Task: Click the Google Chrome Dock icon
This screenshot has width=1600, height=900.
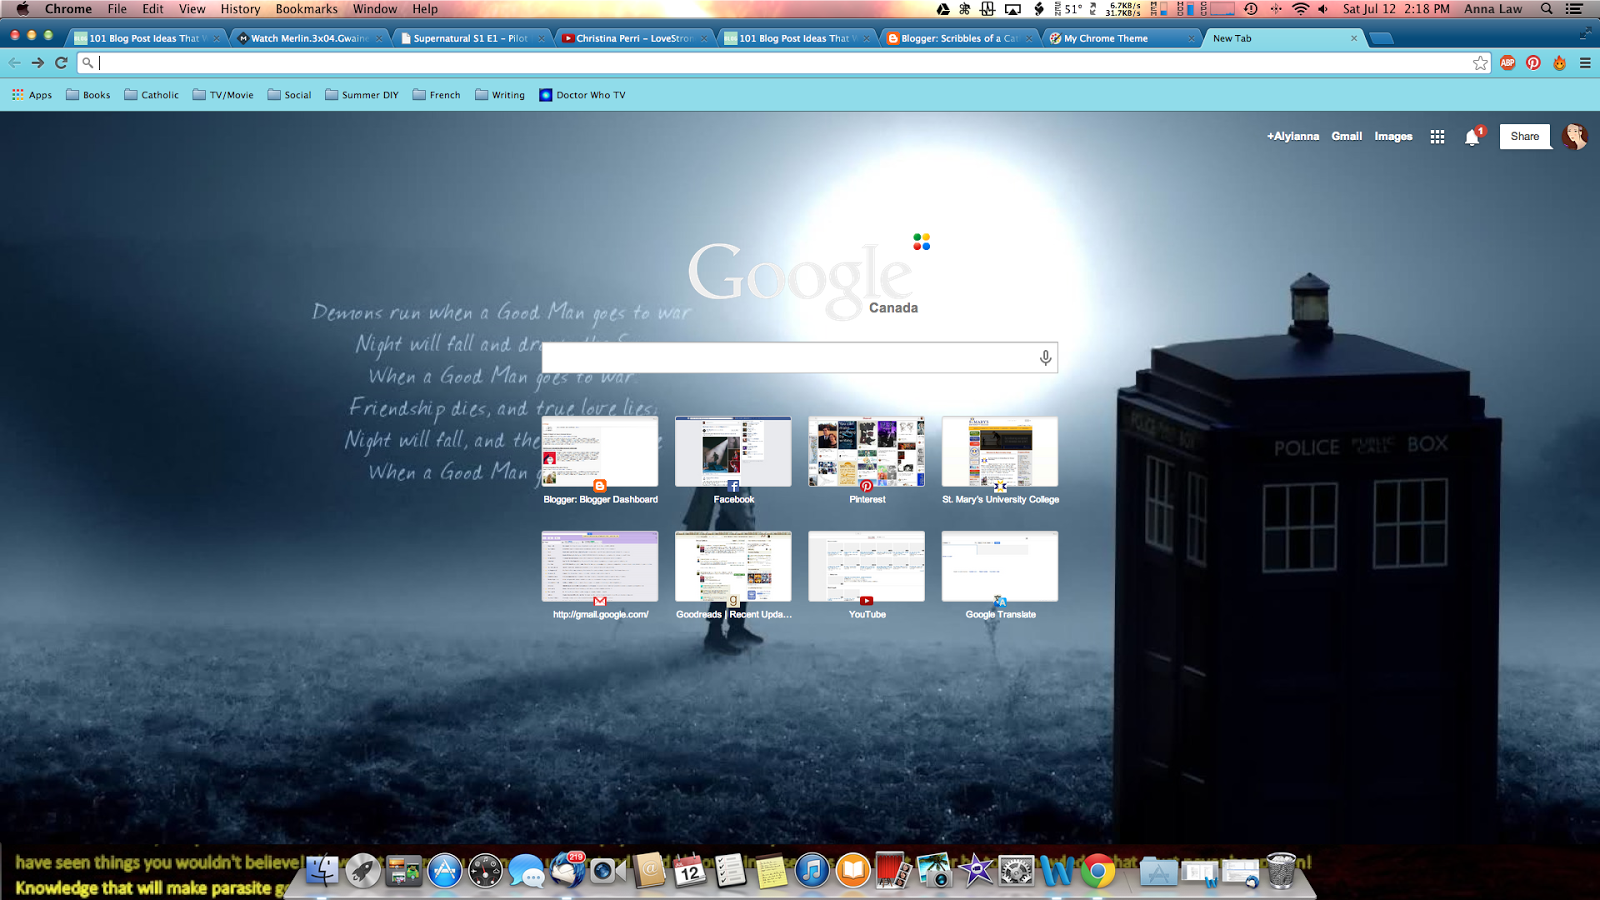Action: tap(1098, 871)
